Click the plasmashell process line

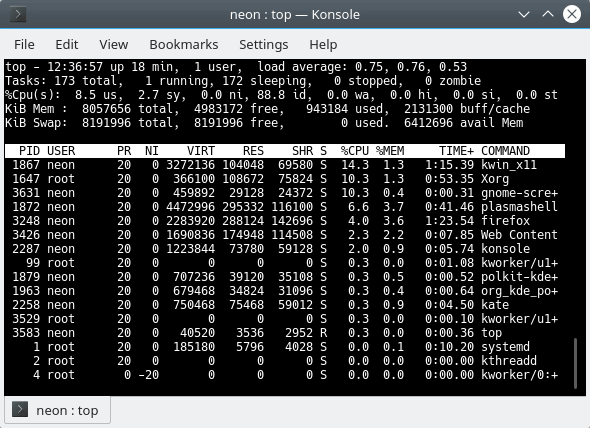pyautogui.click(x=284, y=207)
